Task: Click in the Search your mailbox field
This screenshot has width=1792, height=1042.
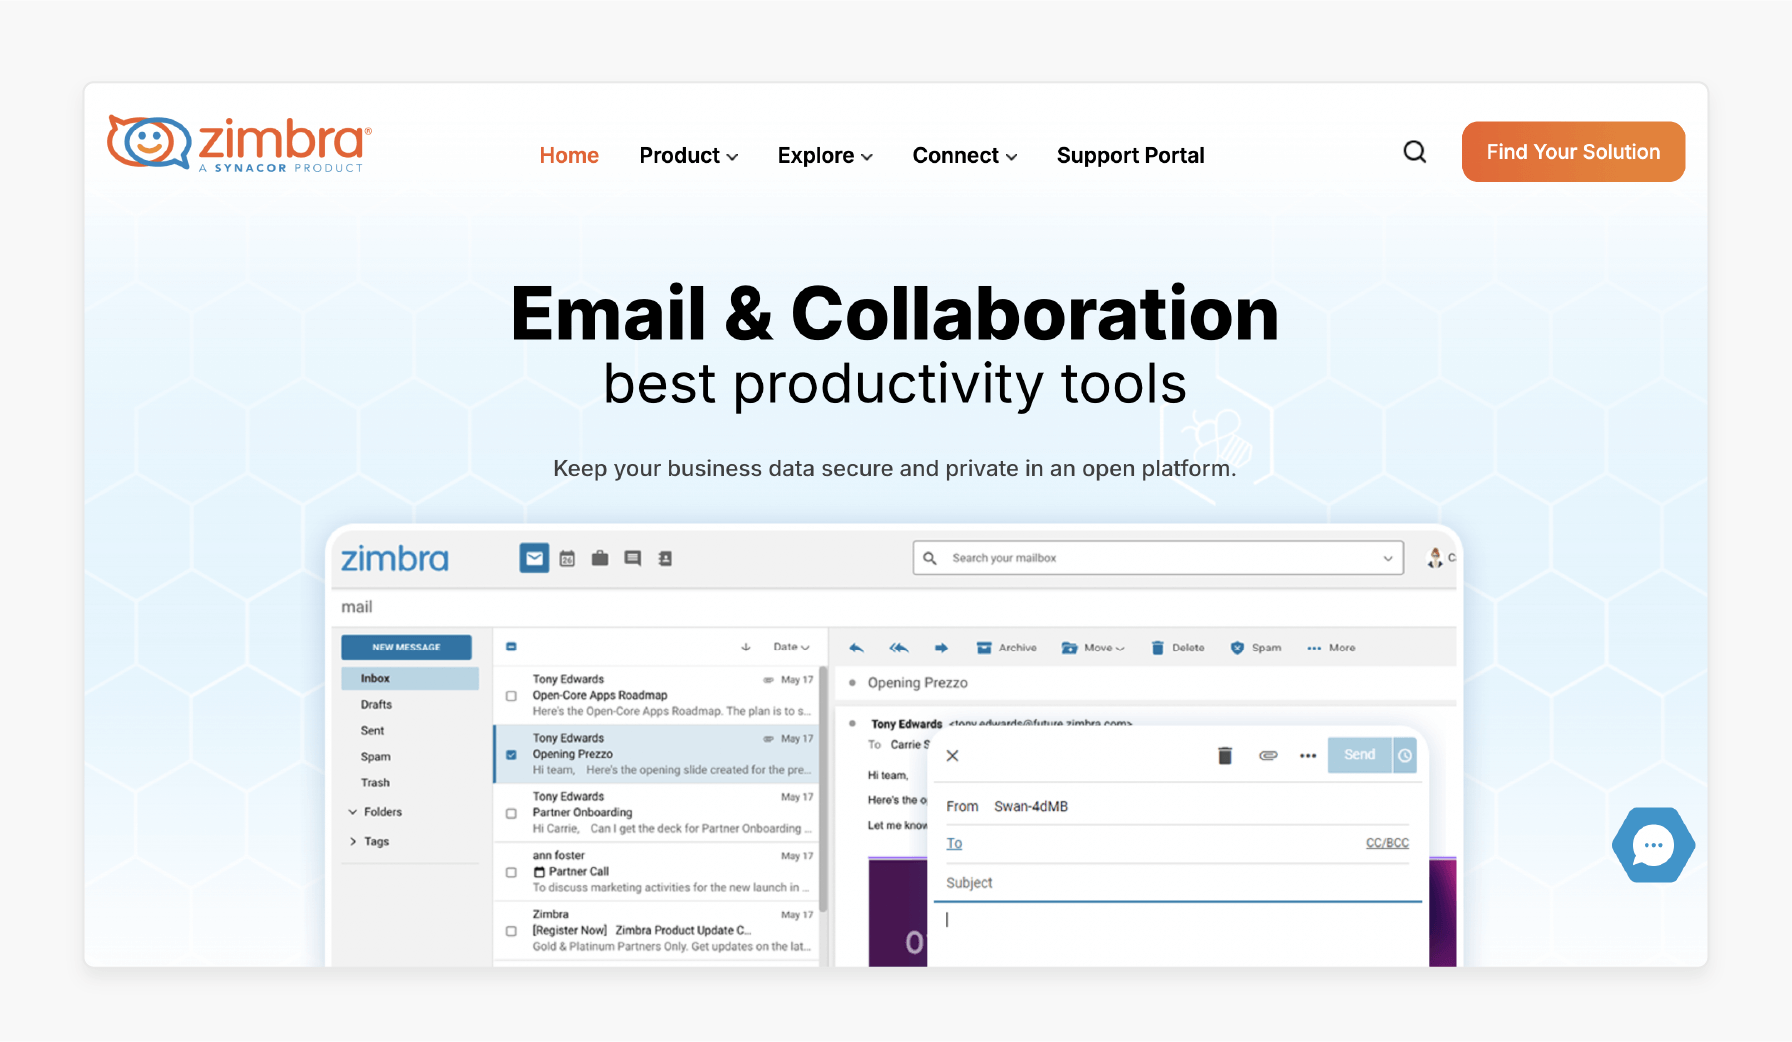Action: [x=1158, y=558]
